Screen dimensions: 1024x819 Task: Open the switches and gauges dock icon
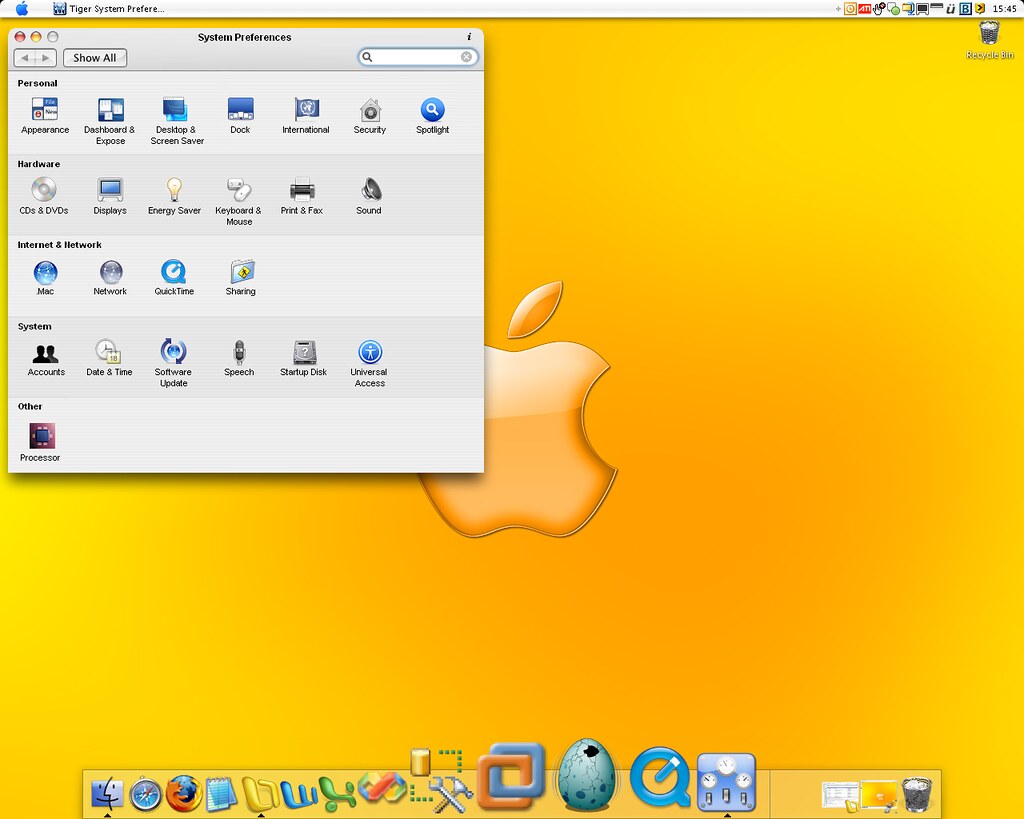(726, 782)
